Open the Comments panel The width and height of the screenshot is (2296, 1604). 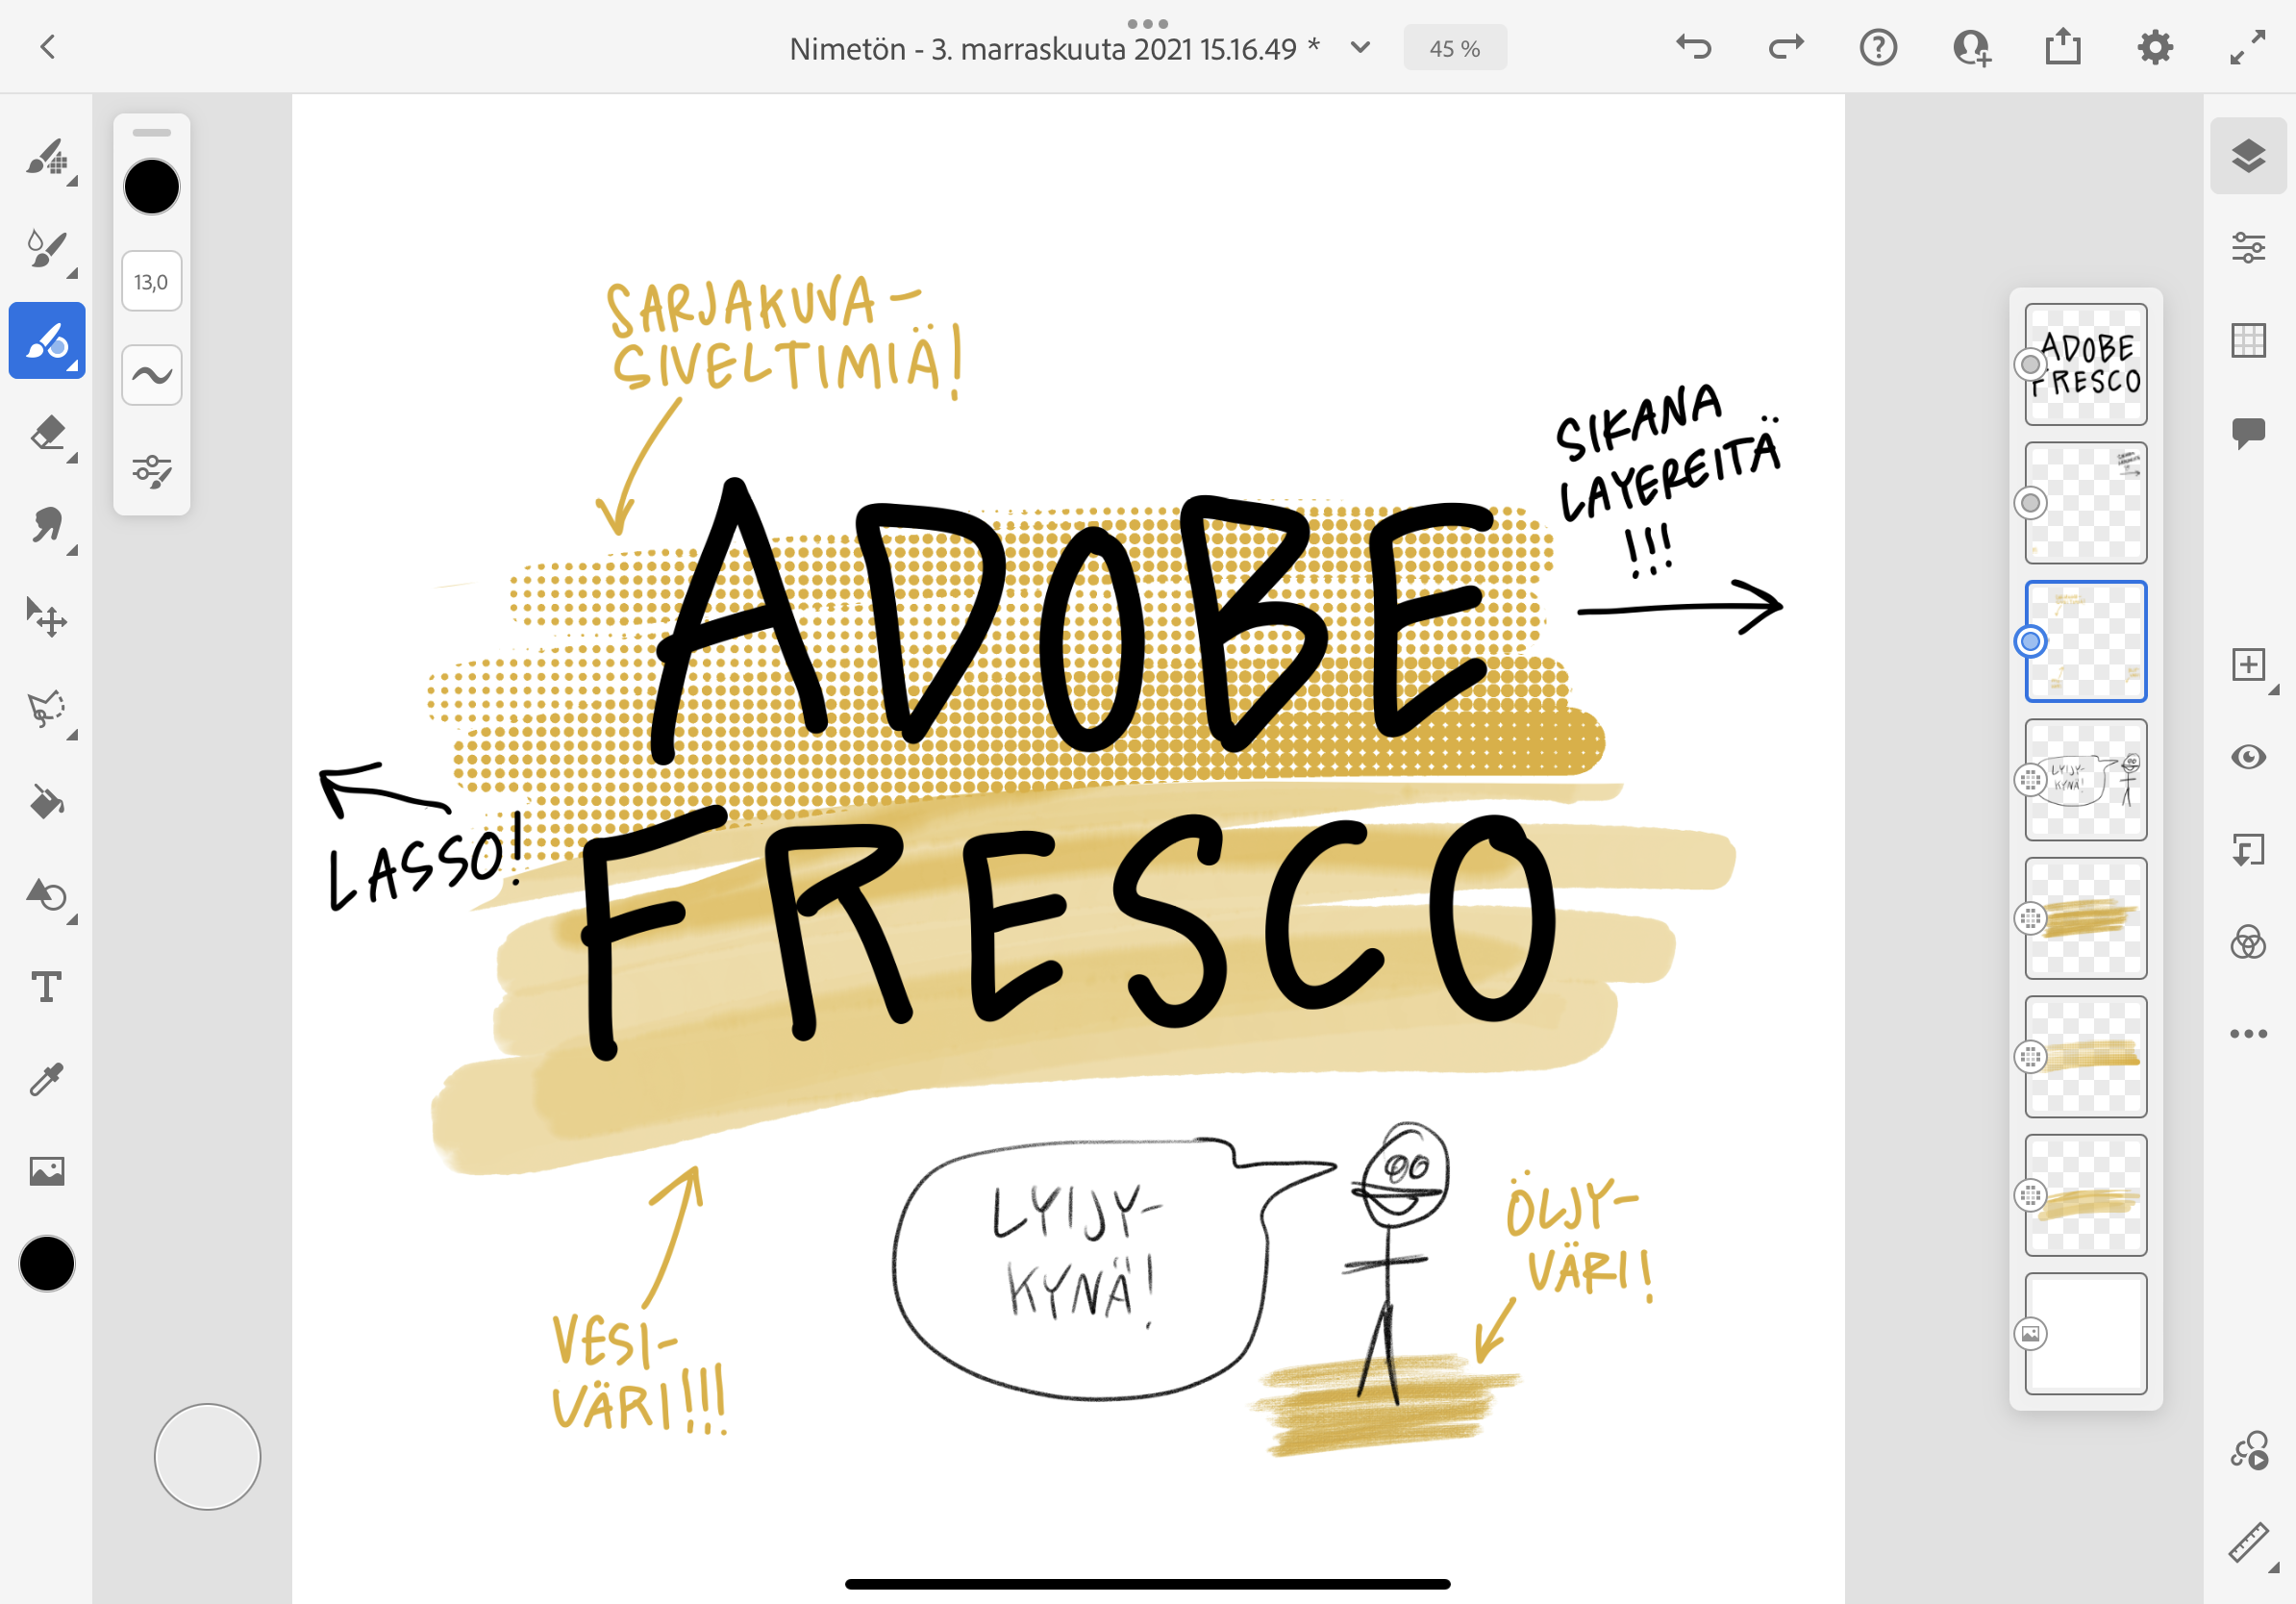click(2248, 433)
